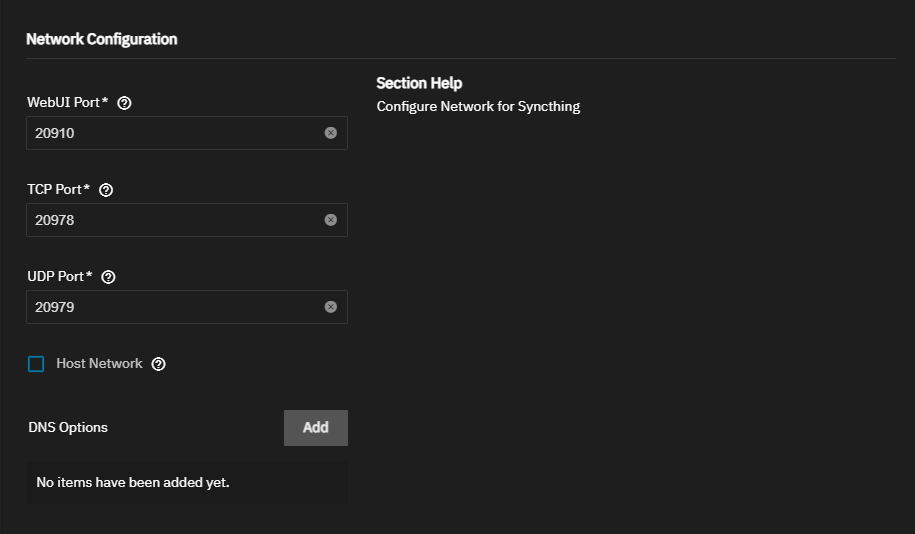Click the Section Help heading
The width and height of the screenshot is (915, 534).
click(x=419, y=83)
